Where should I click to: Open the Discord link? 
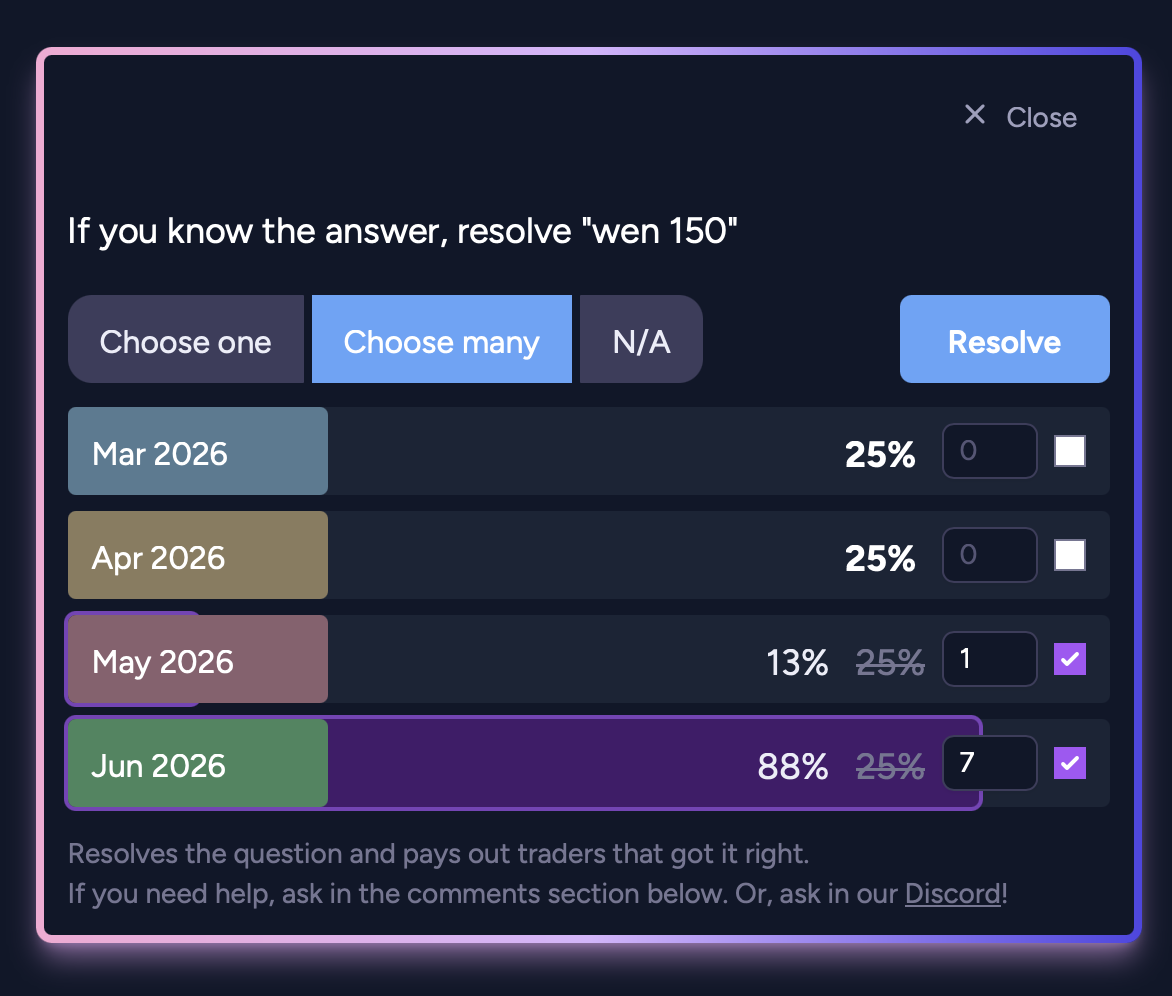952,893
